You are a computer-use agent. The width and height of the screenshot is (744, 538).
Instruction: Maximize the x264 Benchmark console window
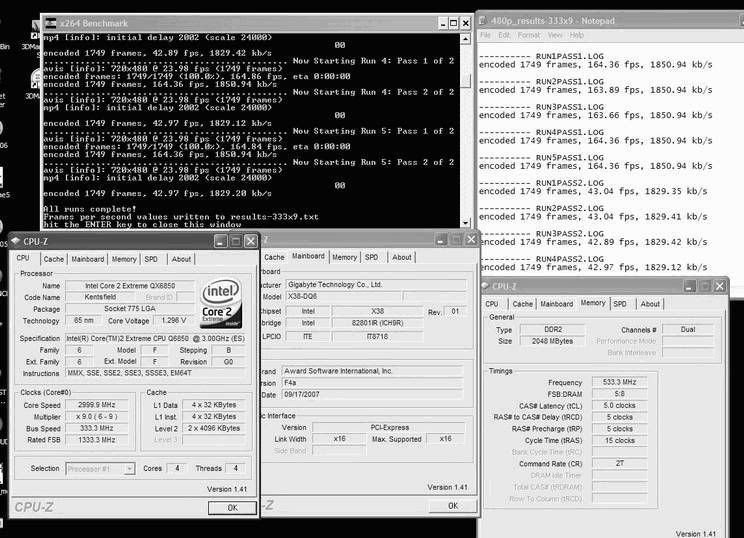[447, 22]
